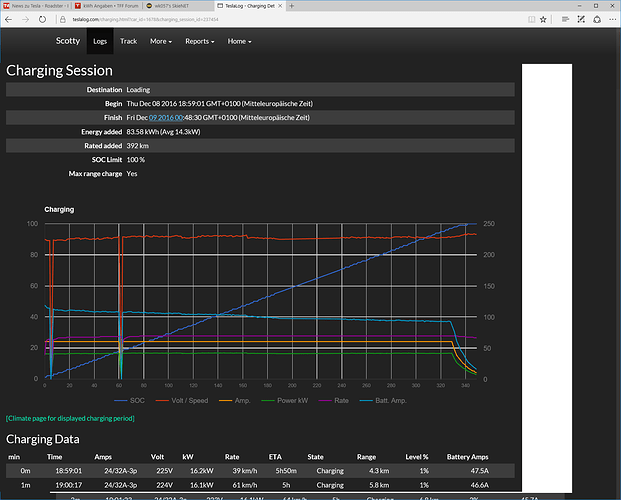Open the Hub lines icon
621x500 pixels.
(565, 19)
